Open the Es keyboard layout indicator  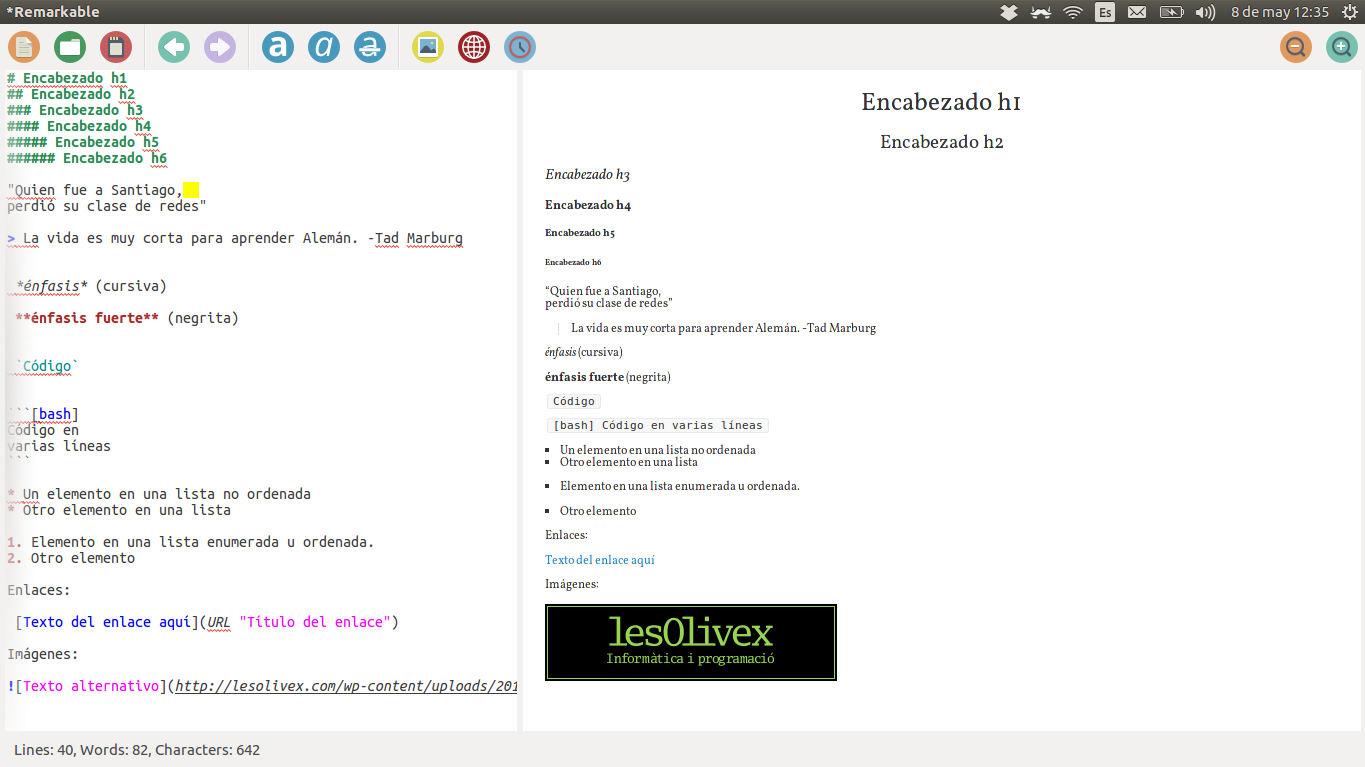tap(1105, 12)
